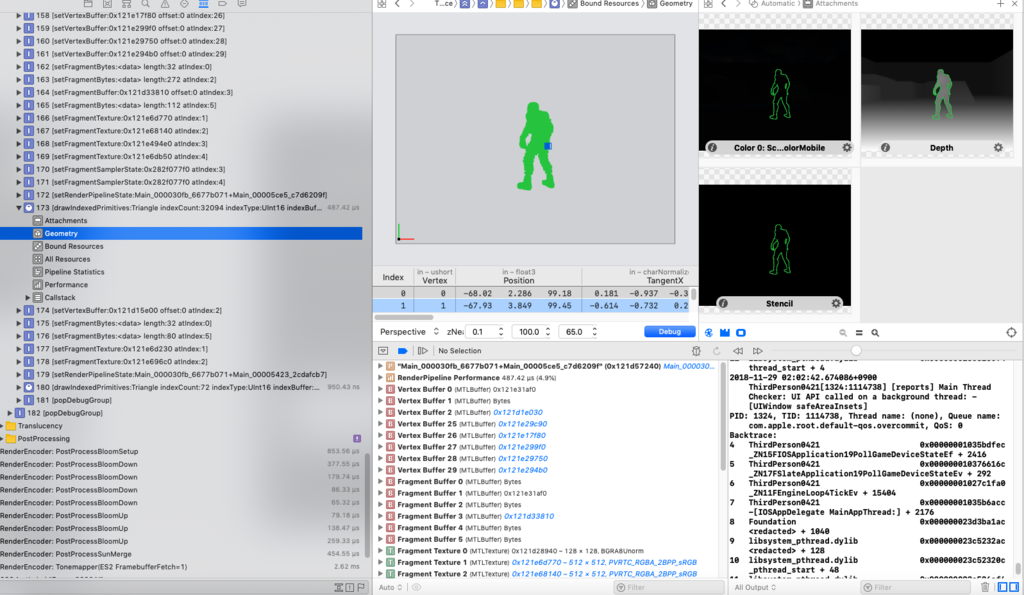Select RenderEncoder: PostProcessSunMerge row
The height and width of the screenshot is (595, 1024).
(x=181, y=554)
